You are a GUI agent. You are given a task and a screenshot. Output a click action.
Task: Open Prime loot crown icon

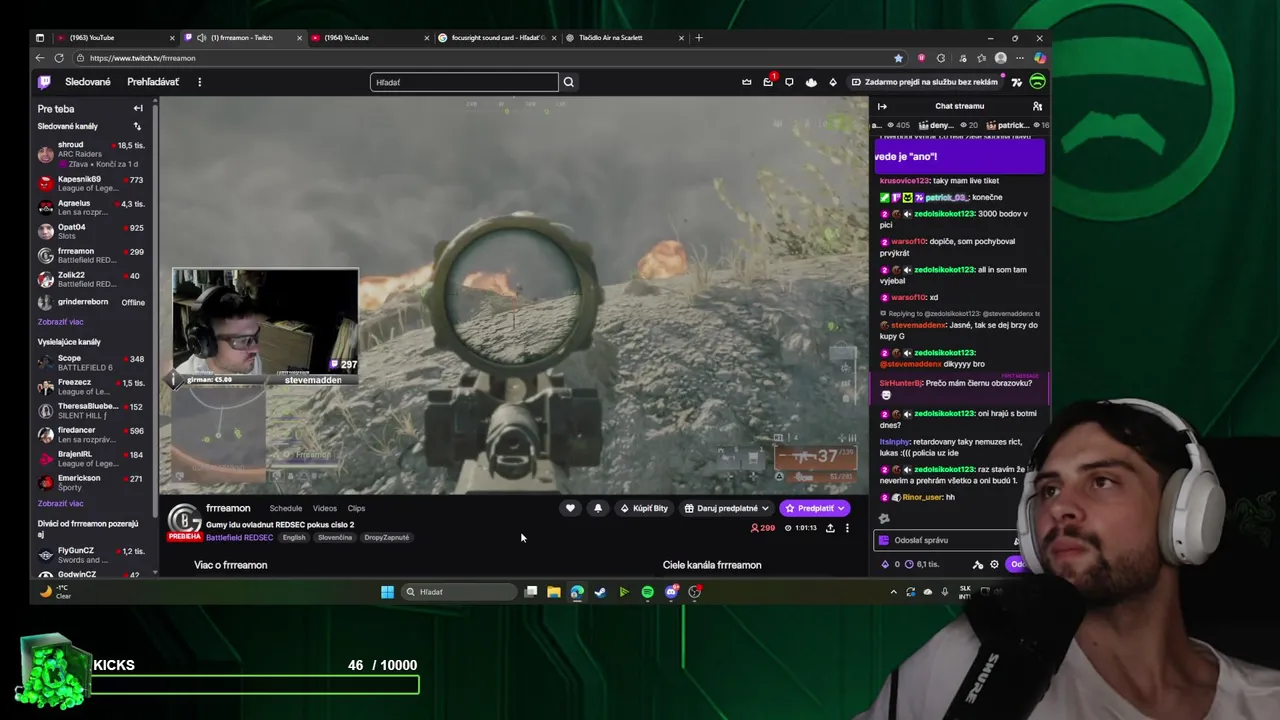tap(746, 82)
